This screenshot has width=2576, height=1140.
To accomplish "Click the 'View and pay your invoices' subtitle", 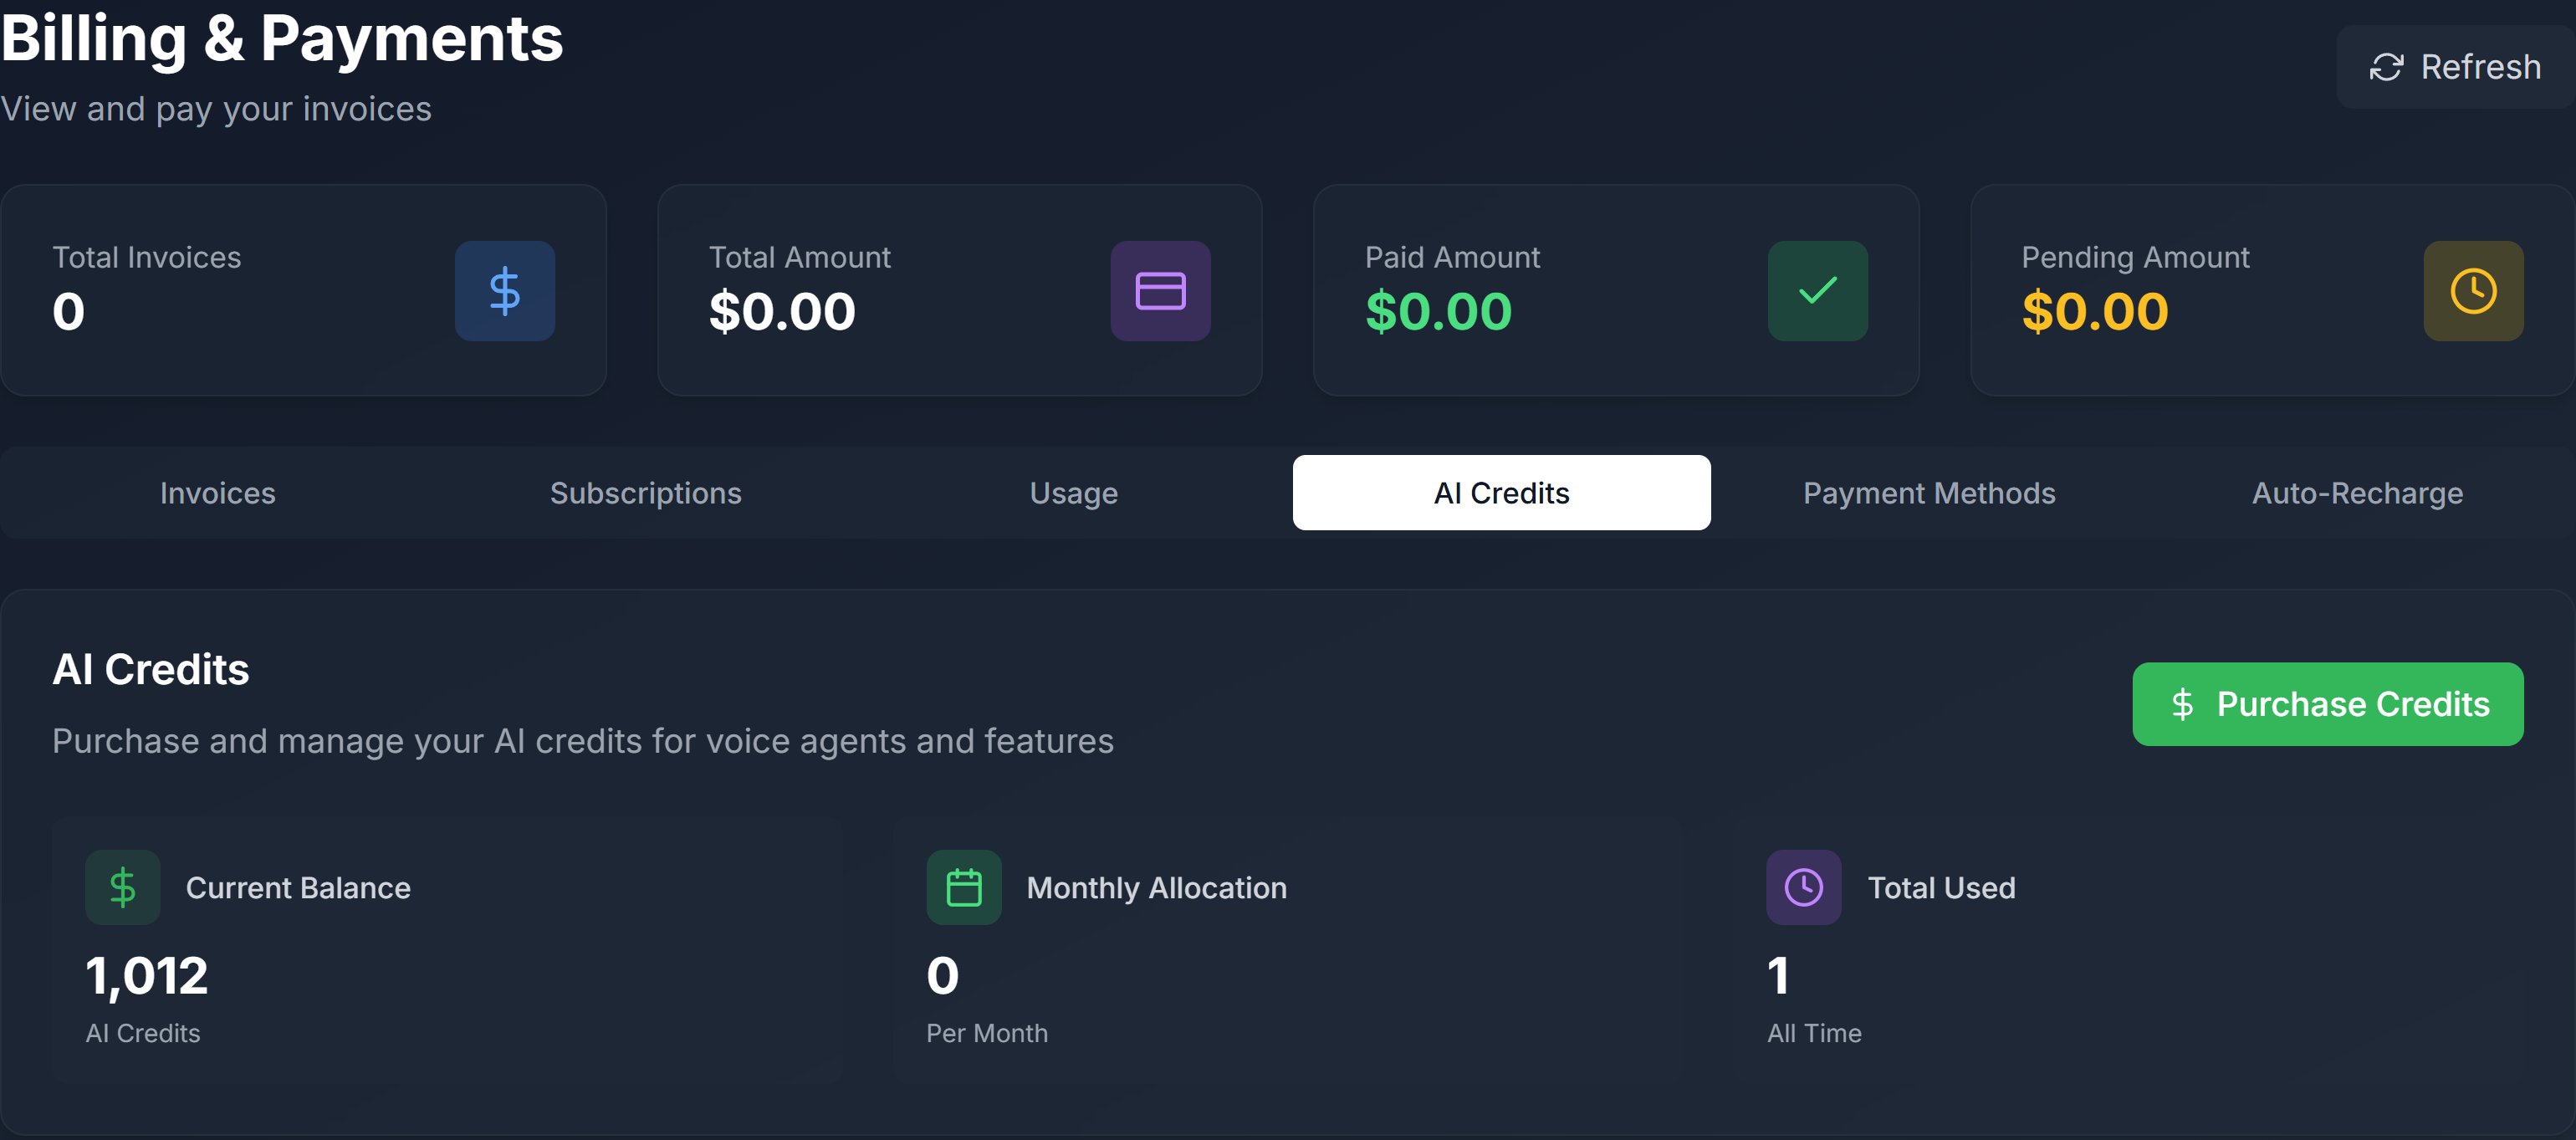I will coord(216,109).
